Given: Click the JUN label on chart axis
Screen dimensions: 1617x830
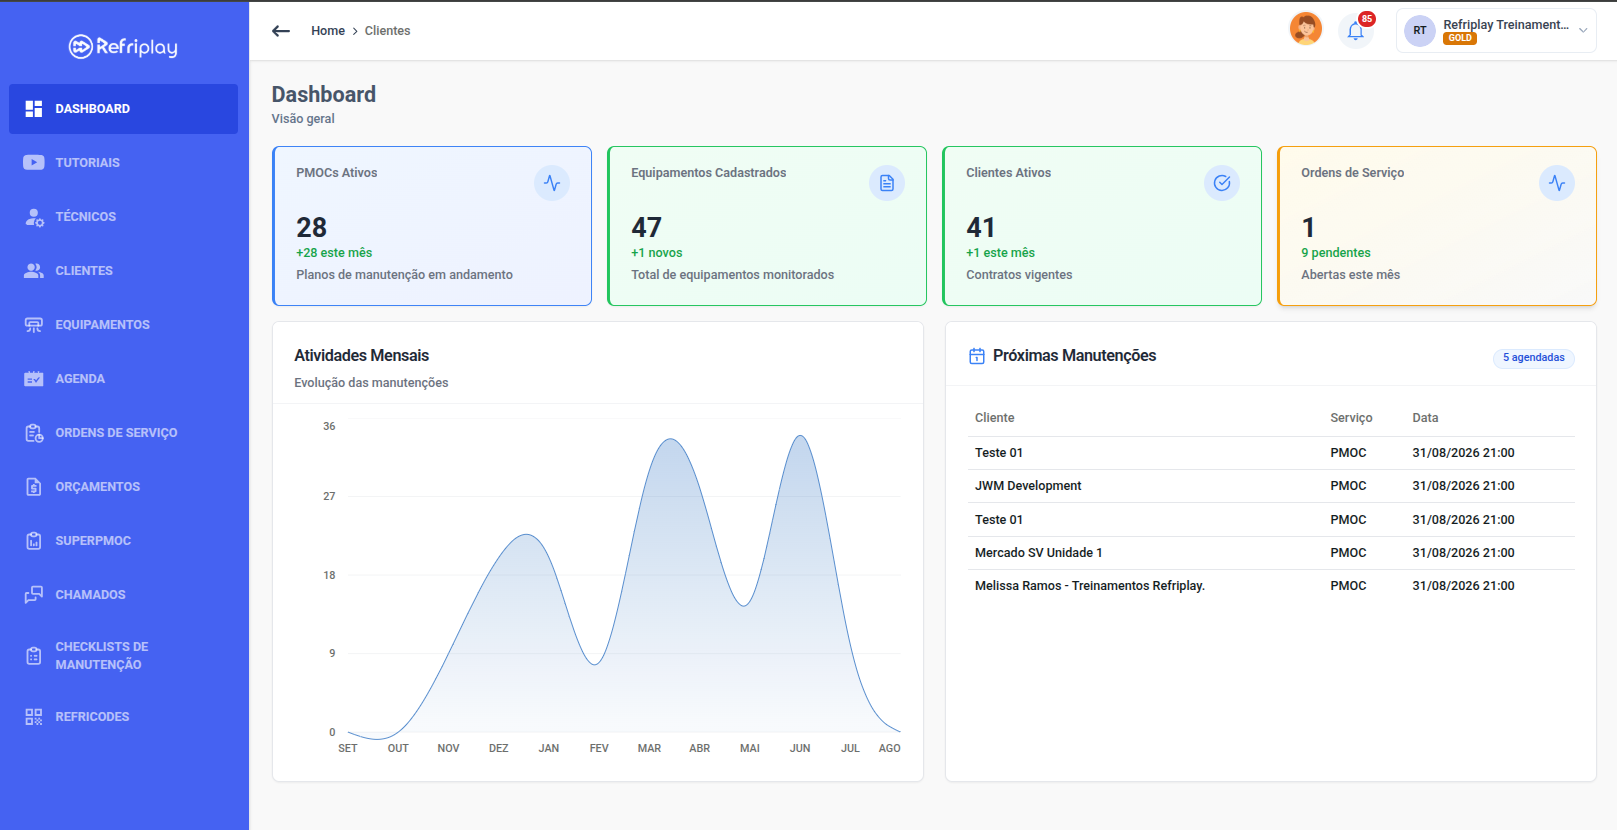Looking at the screenshot, I should (x=800, y=748).
